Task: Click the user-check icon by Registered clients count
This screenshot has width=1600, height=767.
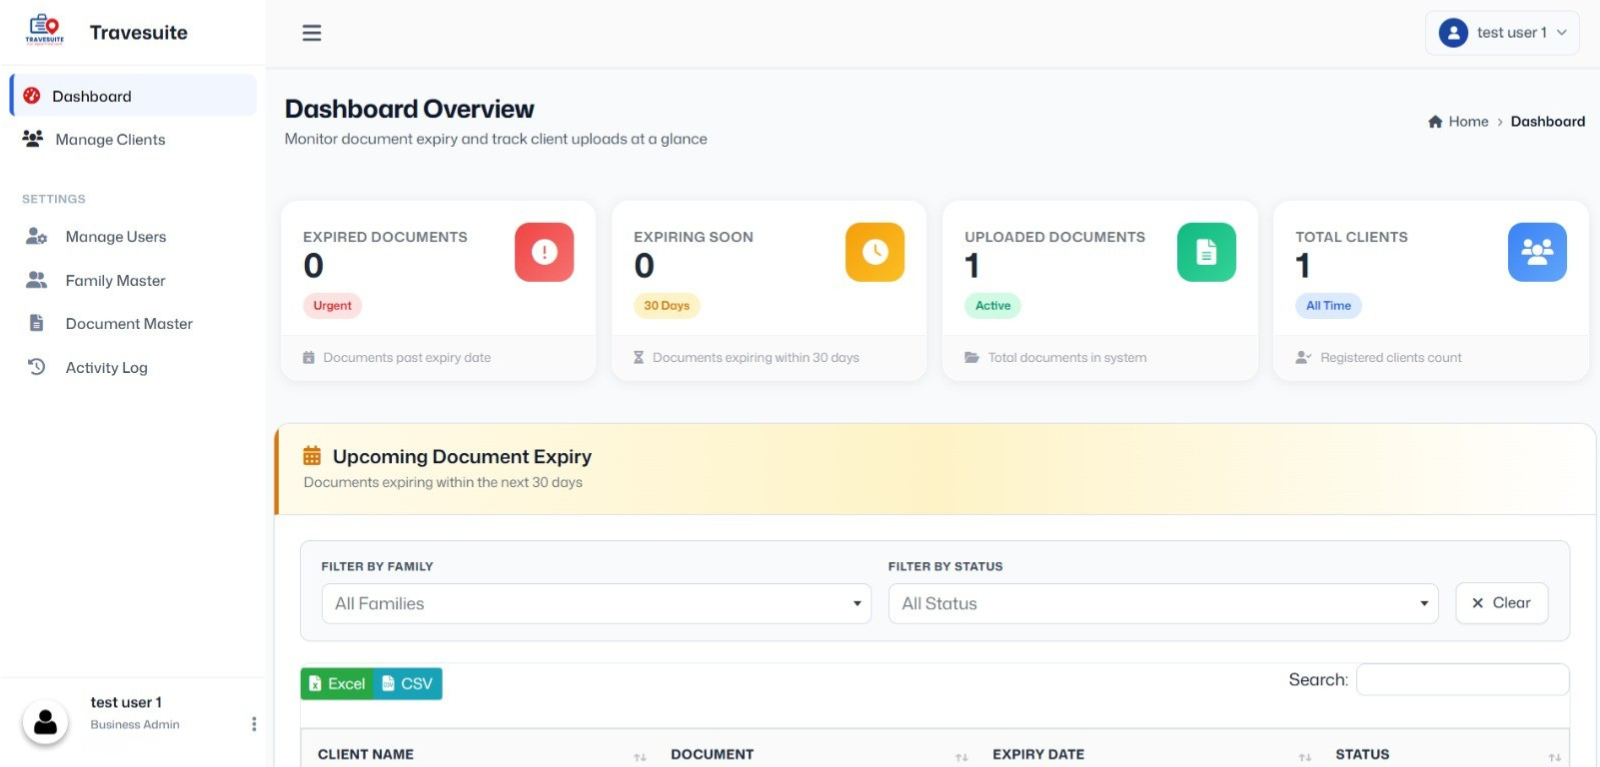Action: coord(1303,358)
